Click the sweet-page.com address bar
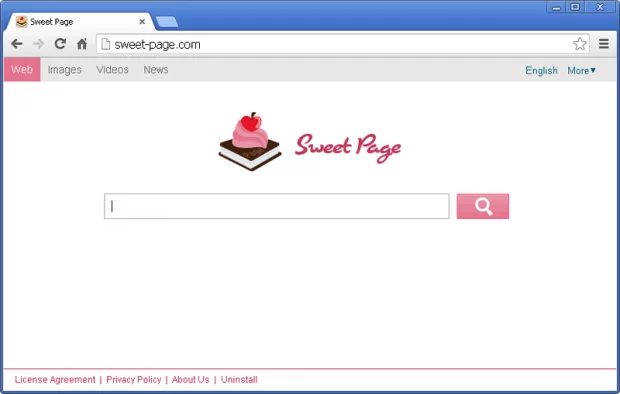Screen dimensions: 620x394 click(342, 44)
